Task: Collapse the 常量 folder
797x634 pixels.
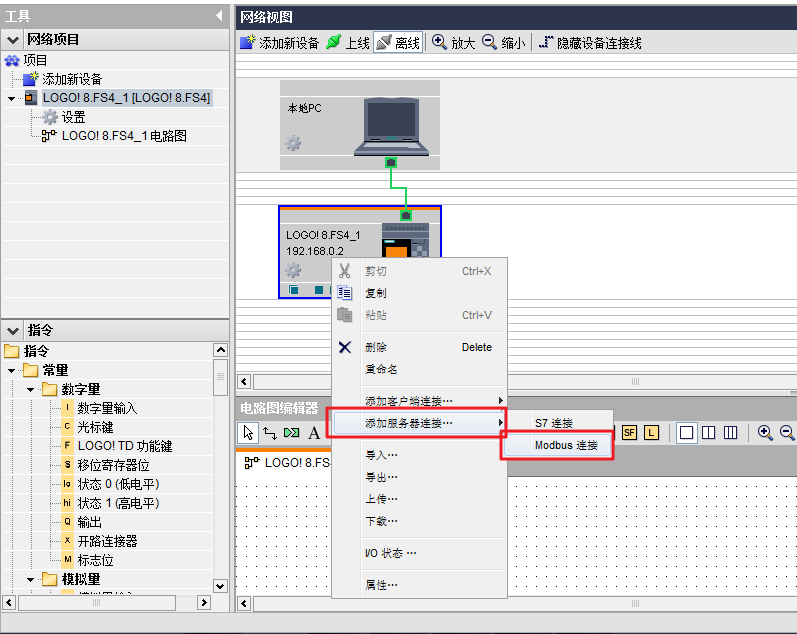Action: [x=12, y=371]
